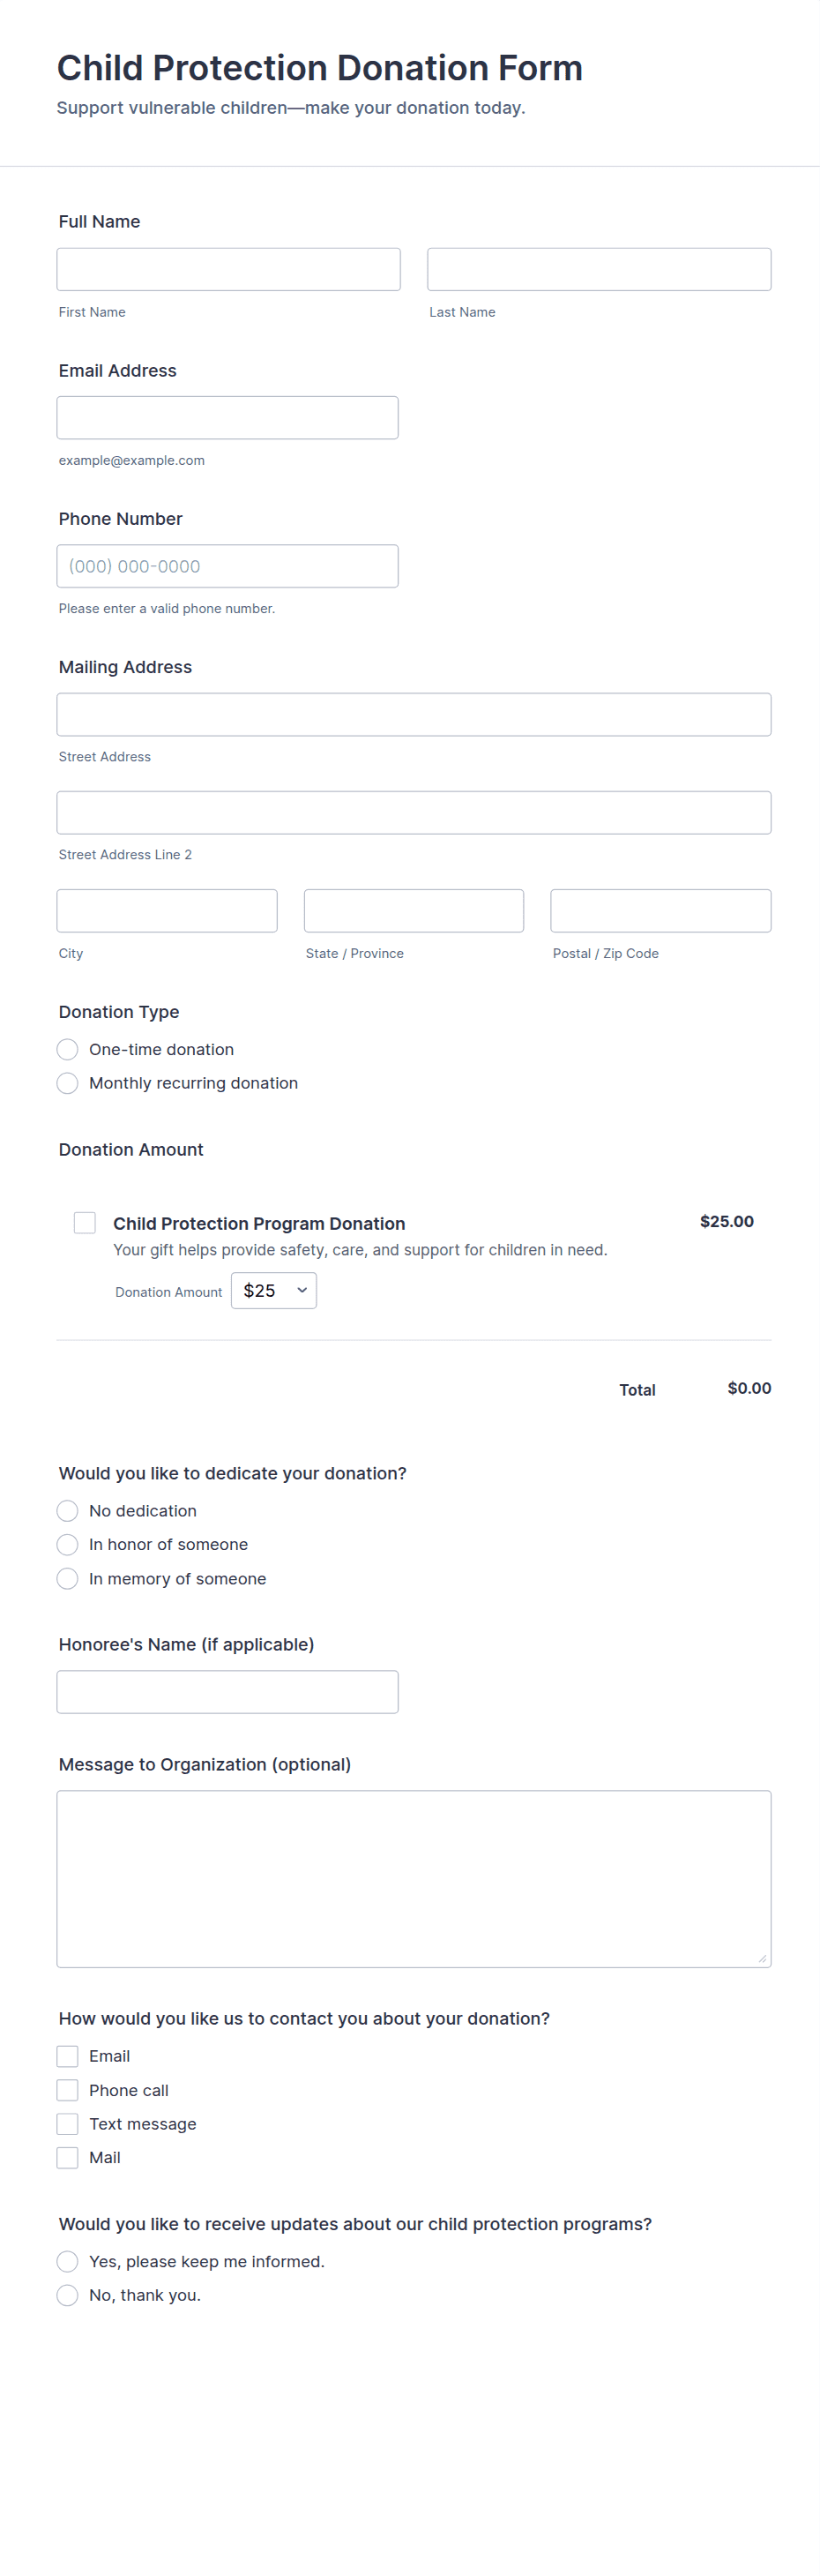The height and width of the screenshot is (2576, 820).
Task: Click the Last Name input field
Action: click(x=598, y=269)
